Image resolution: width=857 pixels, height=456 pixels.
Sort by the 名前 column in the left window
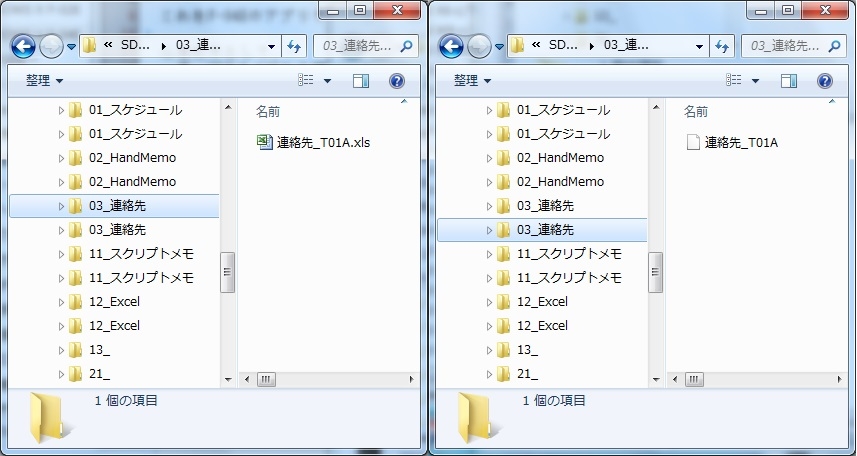(x=268, y=112)
